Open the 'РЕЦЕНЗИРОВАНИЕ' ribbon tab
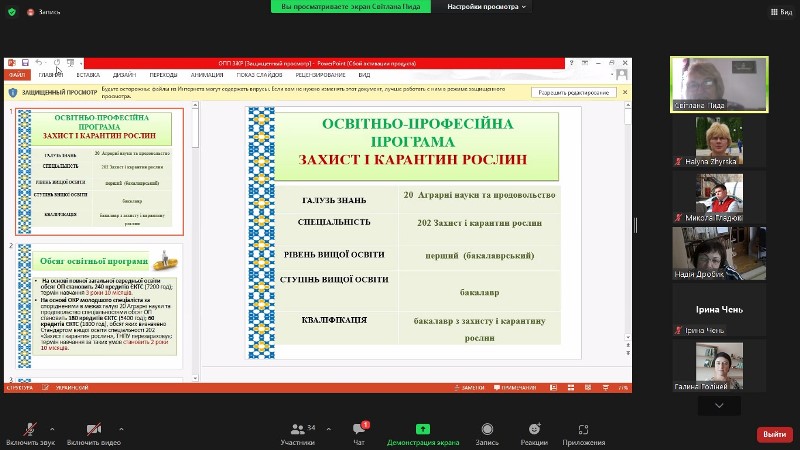 coord(320,75)
